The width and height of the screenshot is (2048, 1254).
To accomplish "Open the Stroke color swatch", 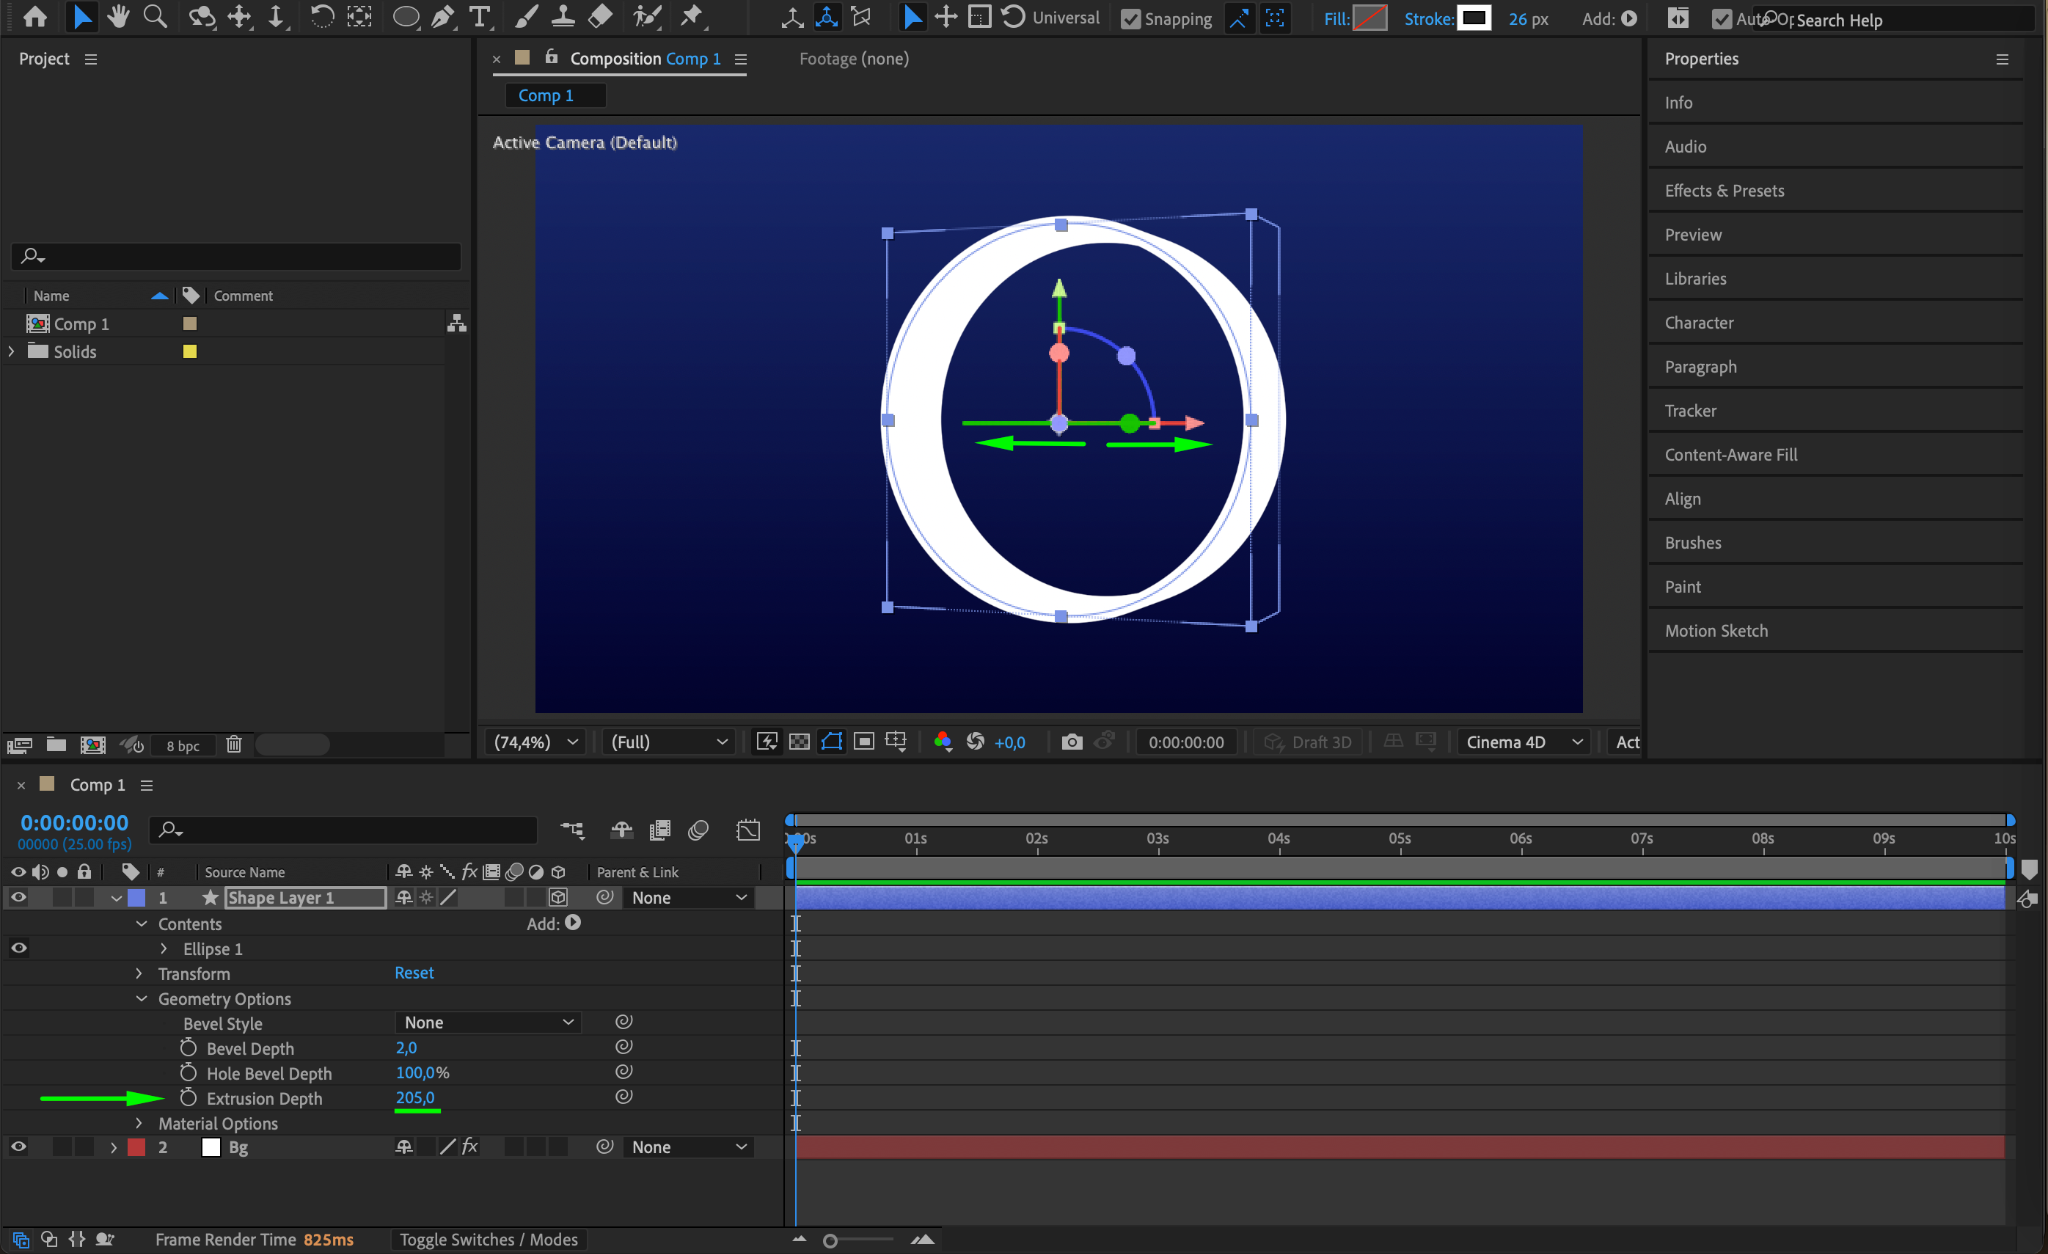I will (x=1473, y=18).
